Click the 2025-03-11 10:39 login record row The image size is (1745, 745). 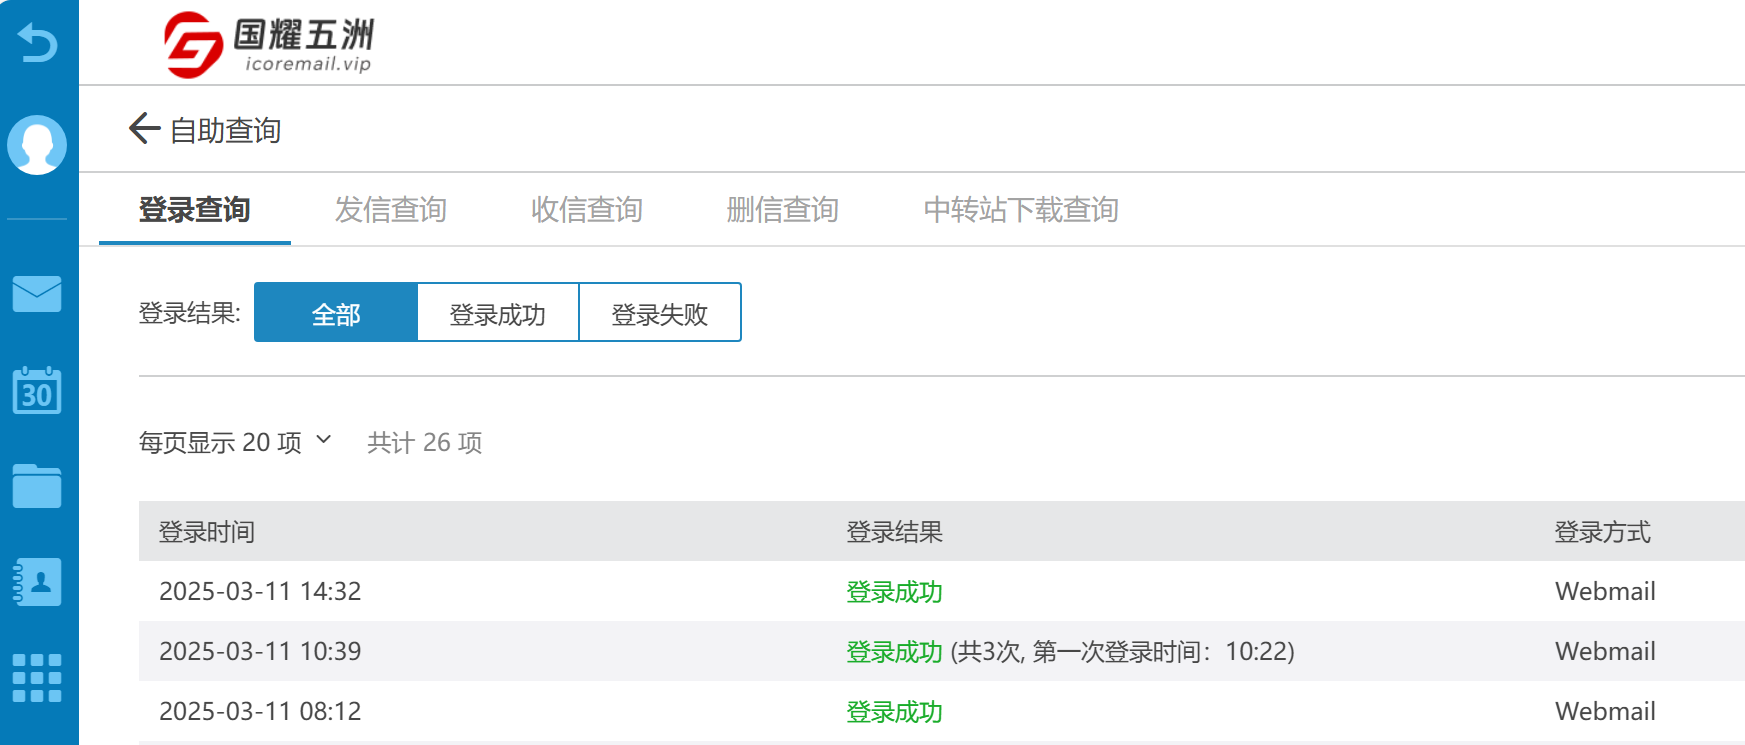[942, 651]
